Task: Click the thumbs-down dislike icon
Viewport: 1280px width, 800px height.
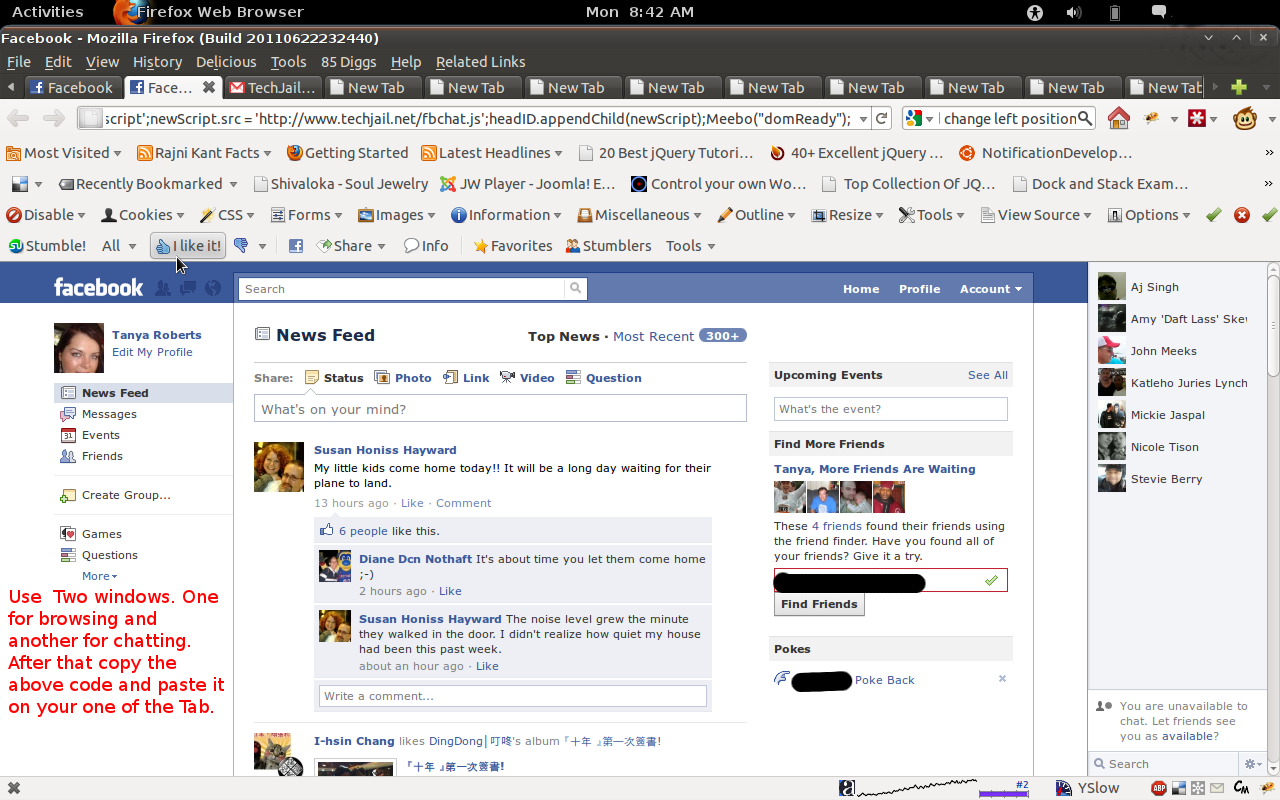Action: click(240, 246)
